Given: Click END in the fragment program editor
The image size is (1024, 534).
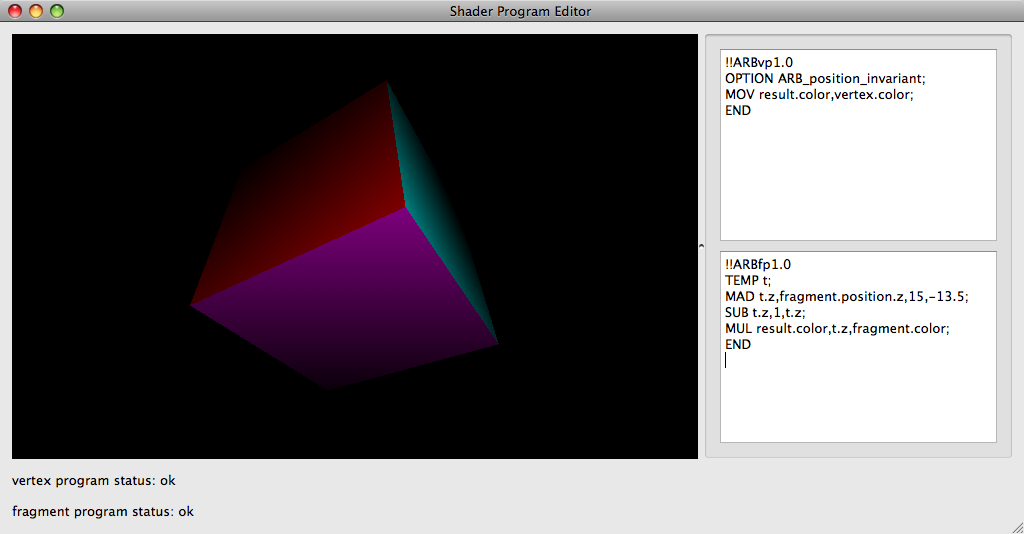Looking at the screenshot, I should coord(738,345).
